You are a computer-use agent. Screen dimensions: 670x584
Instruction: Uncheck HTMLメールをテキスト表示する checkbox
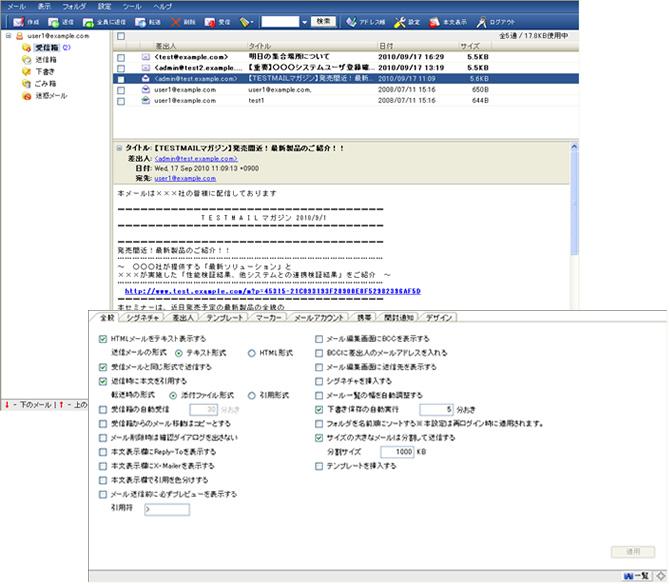pyautogui.click(x=103, y=340)
